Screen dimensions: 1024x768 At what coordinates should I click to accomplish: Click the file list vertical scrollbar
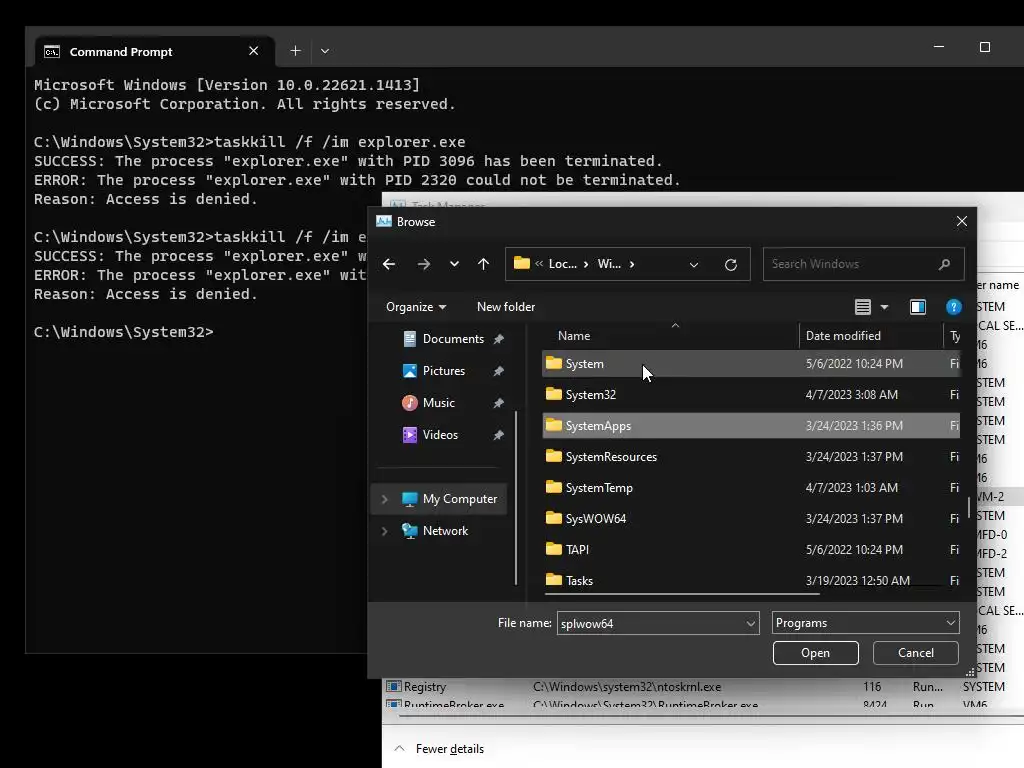coord(968,508)
